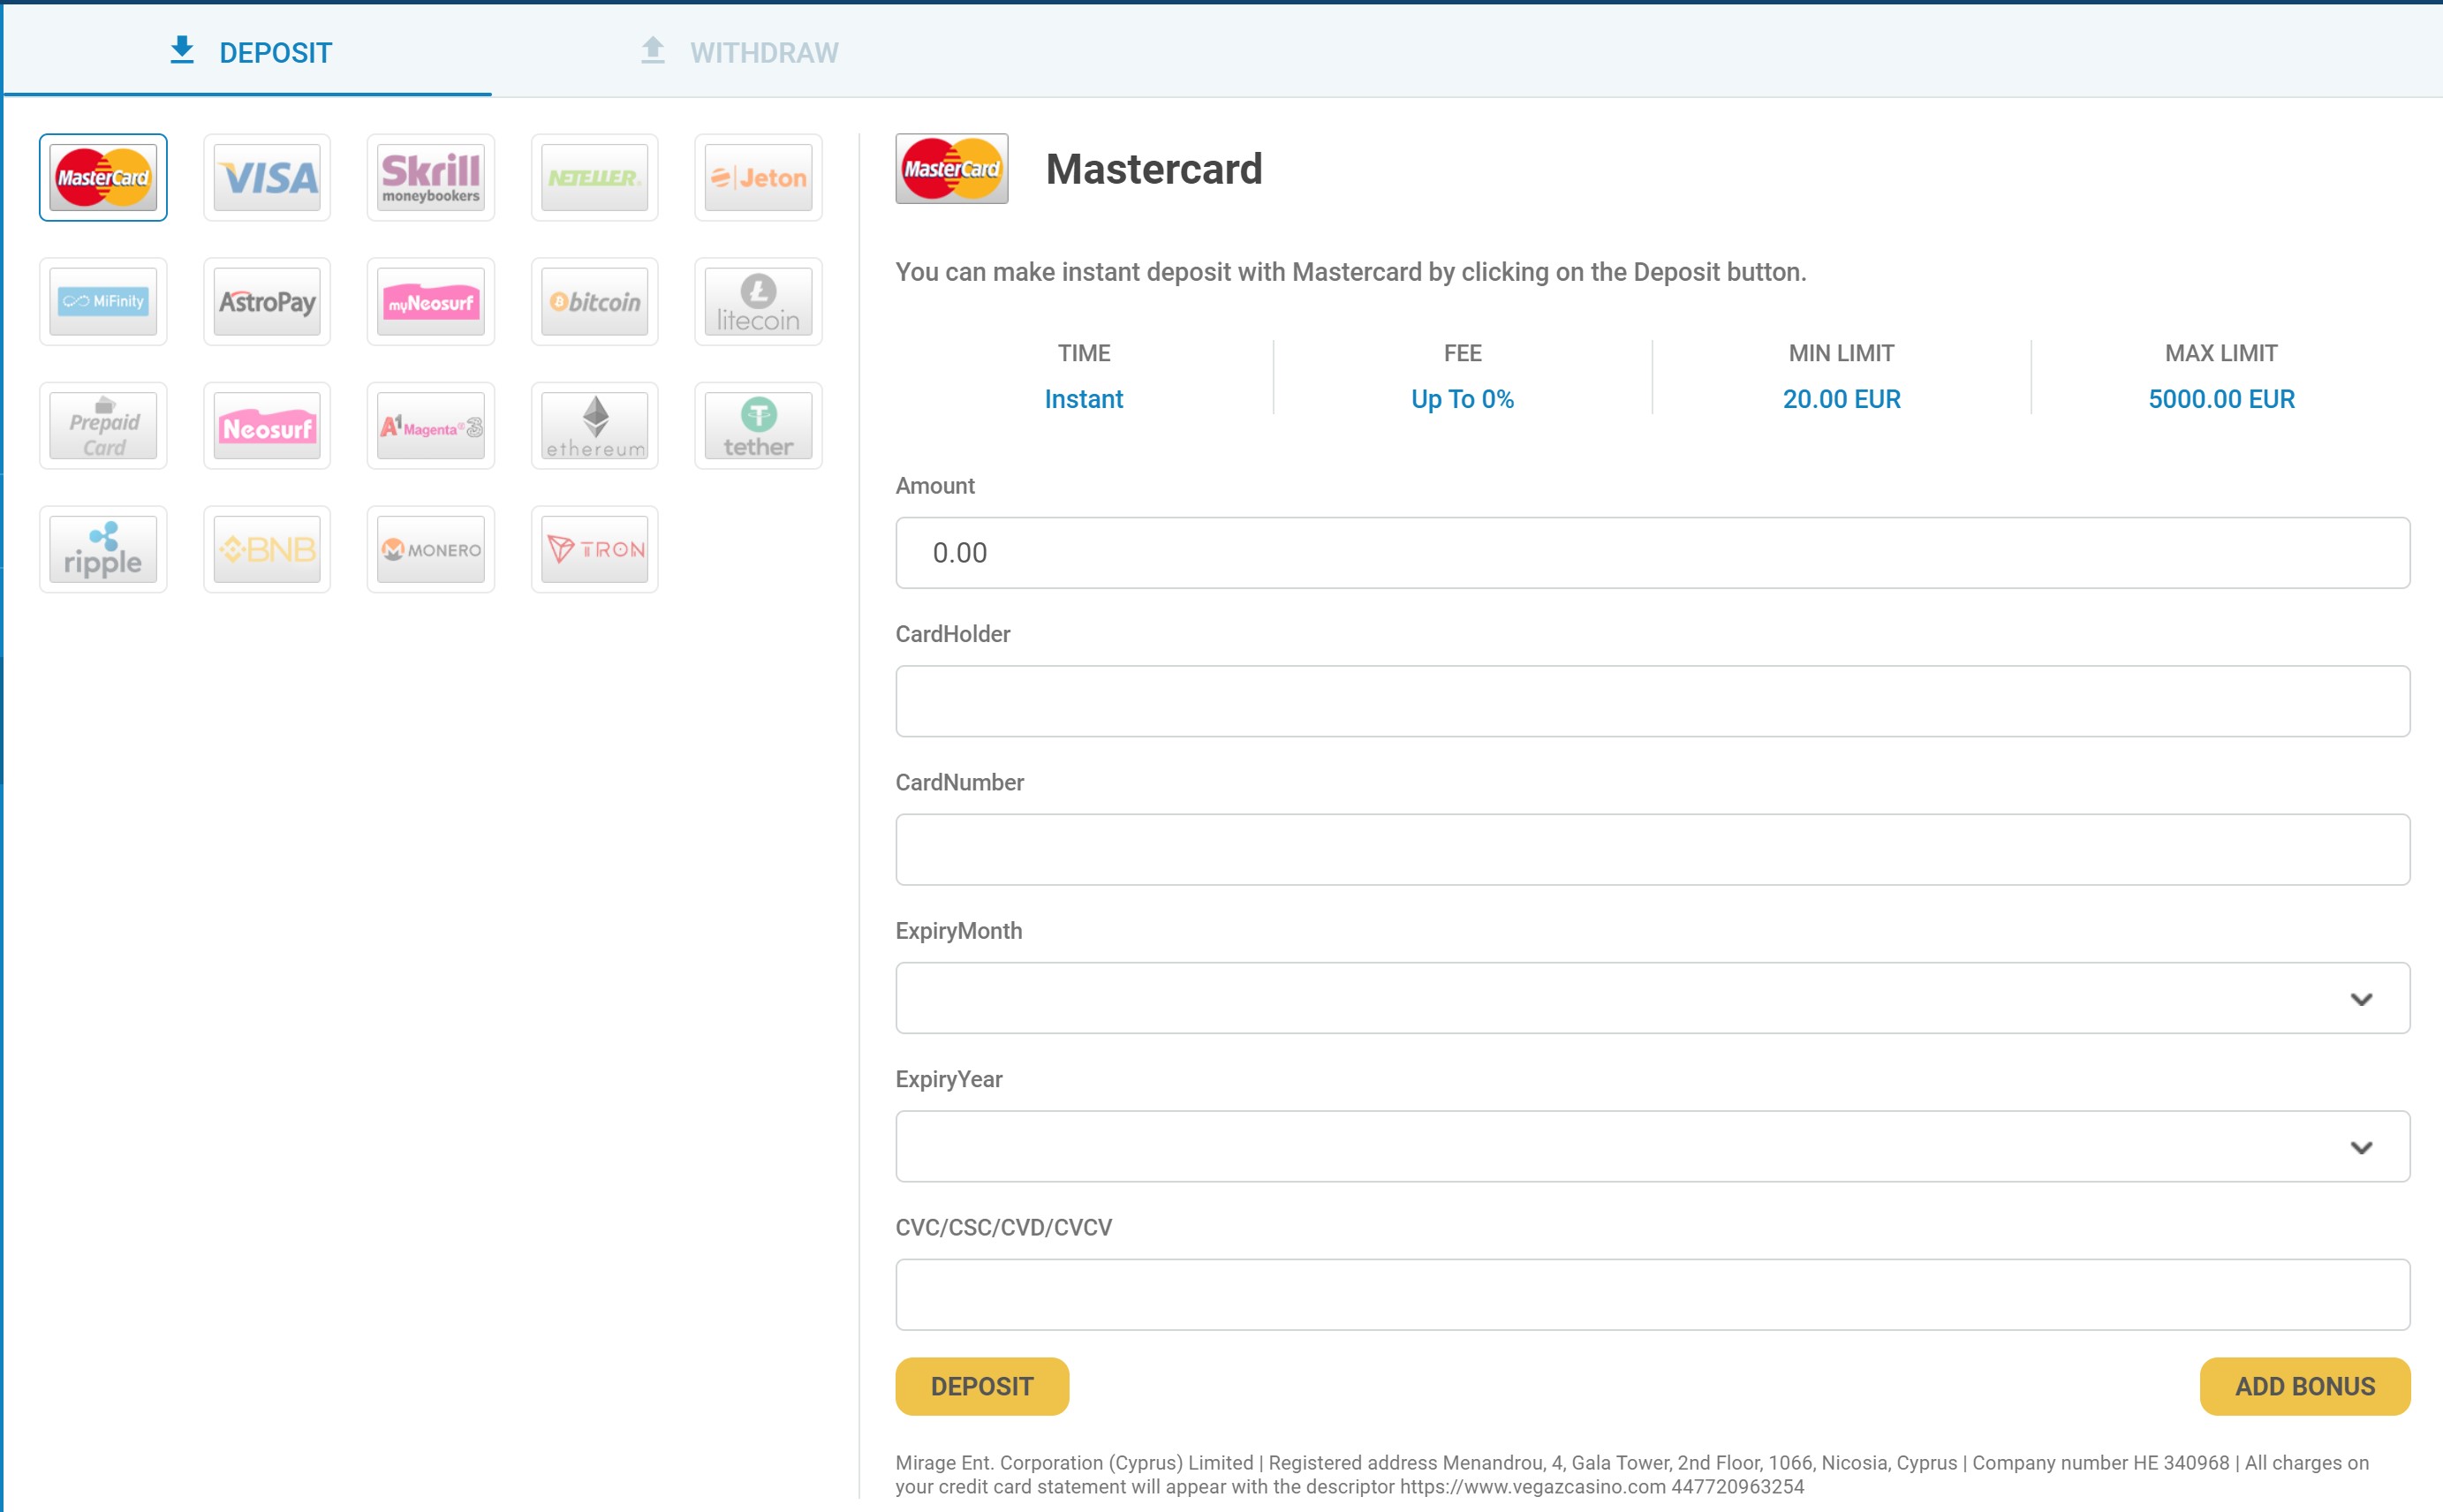Open the ExpiryMonth dropdown
Screen dimensions: 2443x1512
pos(1652,998)
